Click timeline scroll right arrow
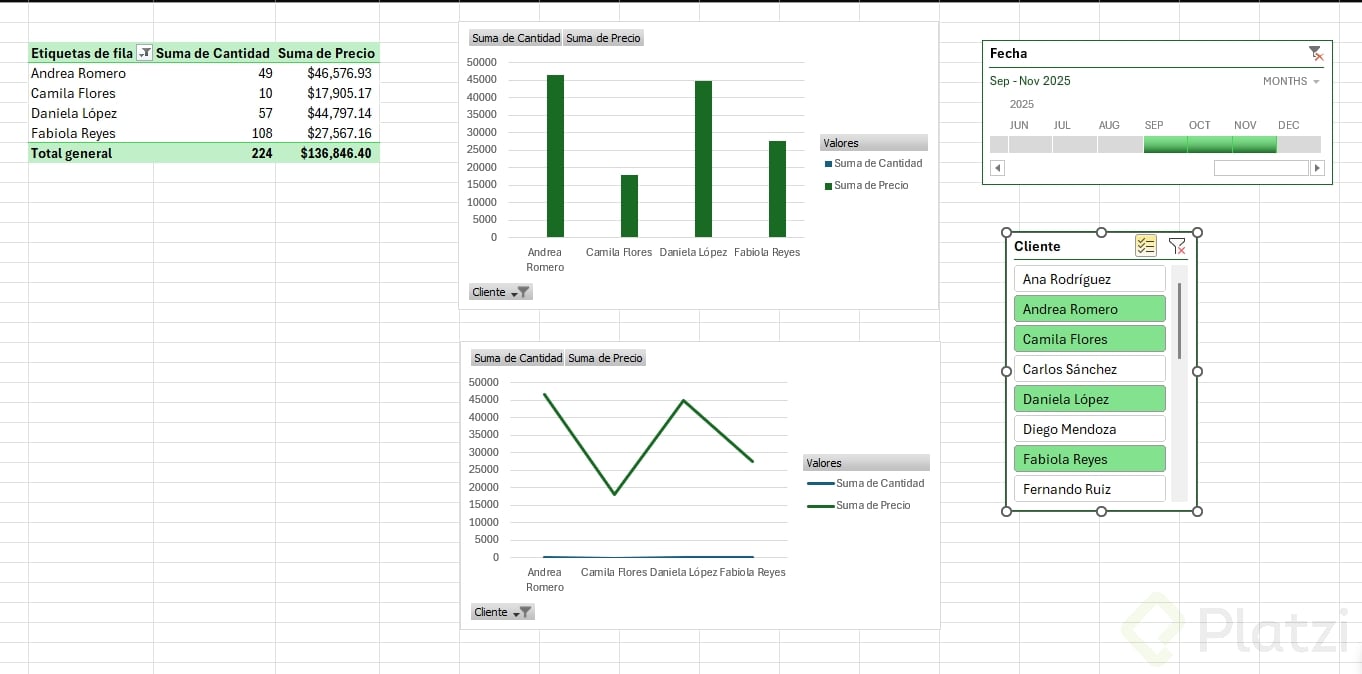The width and height of the screenshot is (1362, 674). [1317, 168]
